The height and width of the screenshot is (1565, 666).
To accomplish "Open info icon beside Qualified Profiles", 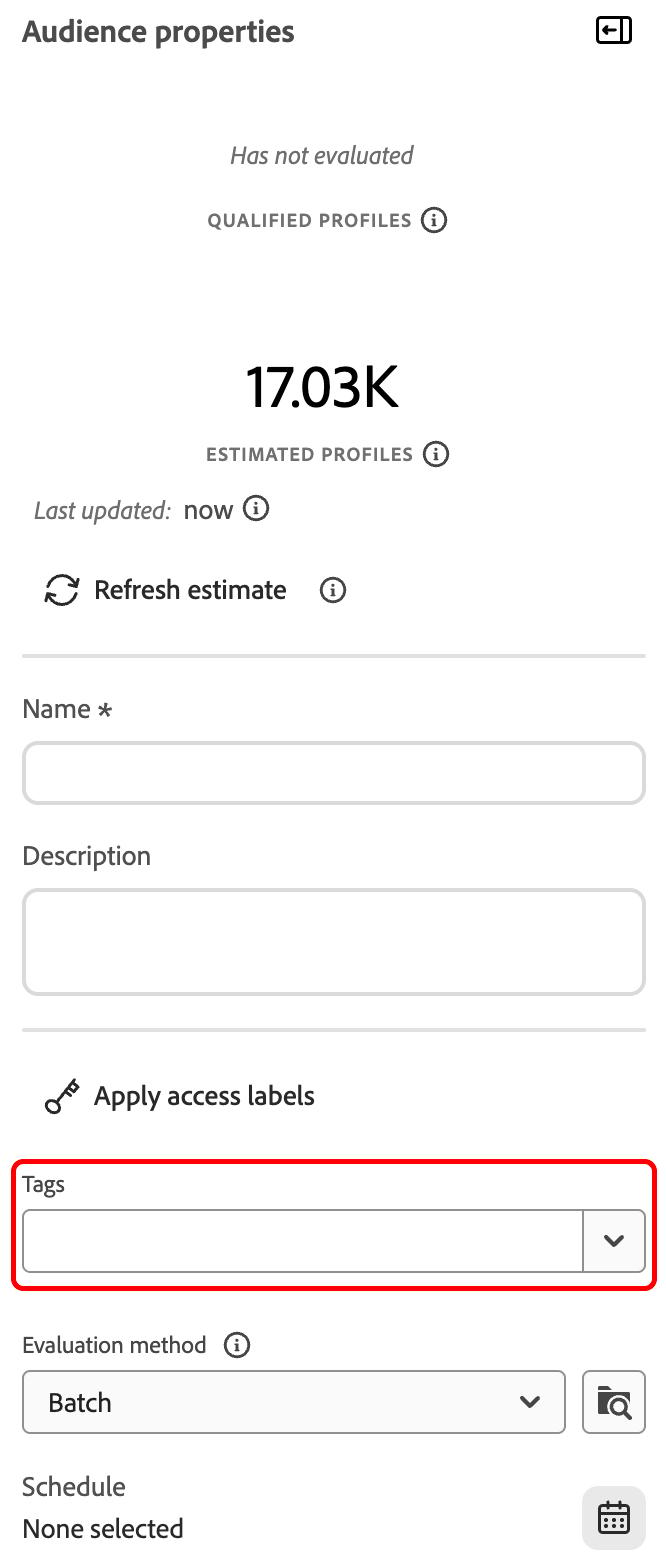I will tap(434, 220).
